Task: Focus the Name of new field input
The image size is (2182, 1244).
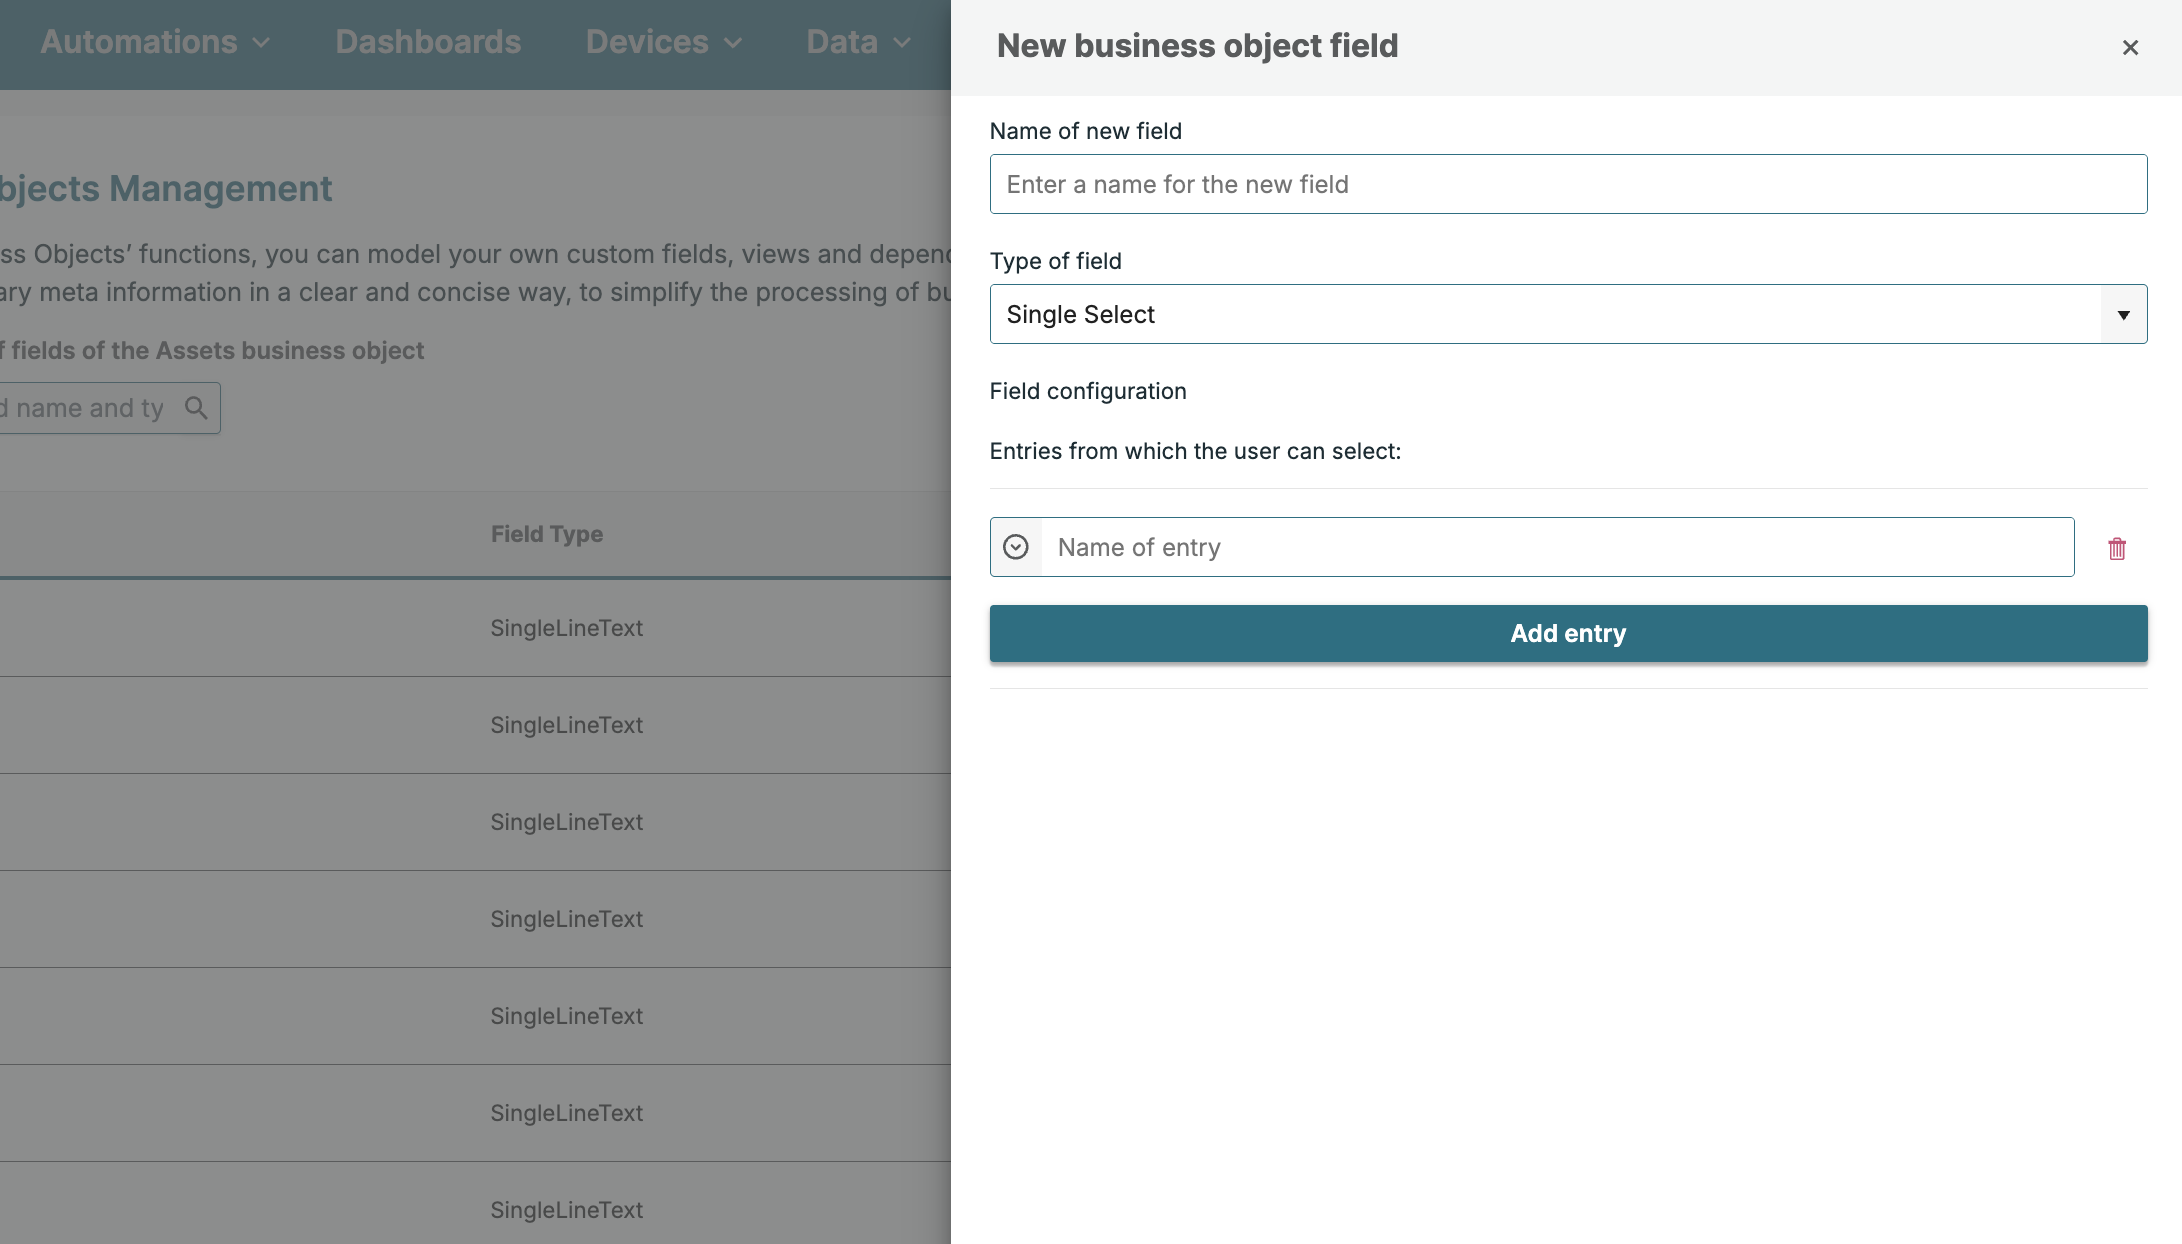Action: pos(1567,184)
